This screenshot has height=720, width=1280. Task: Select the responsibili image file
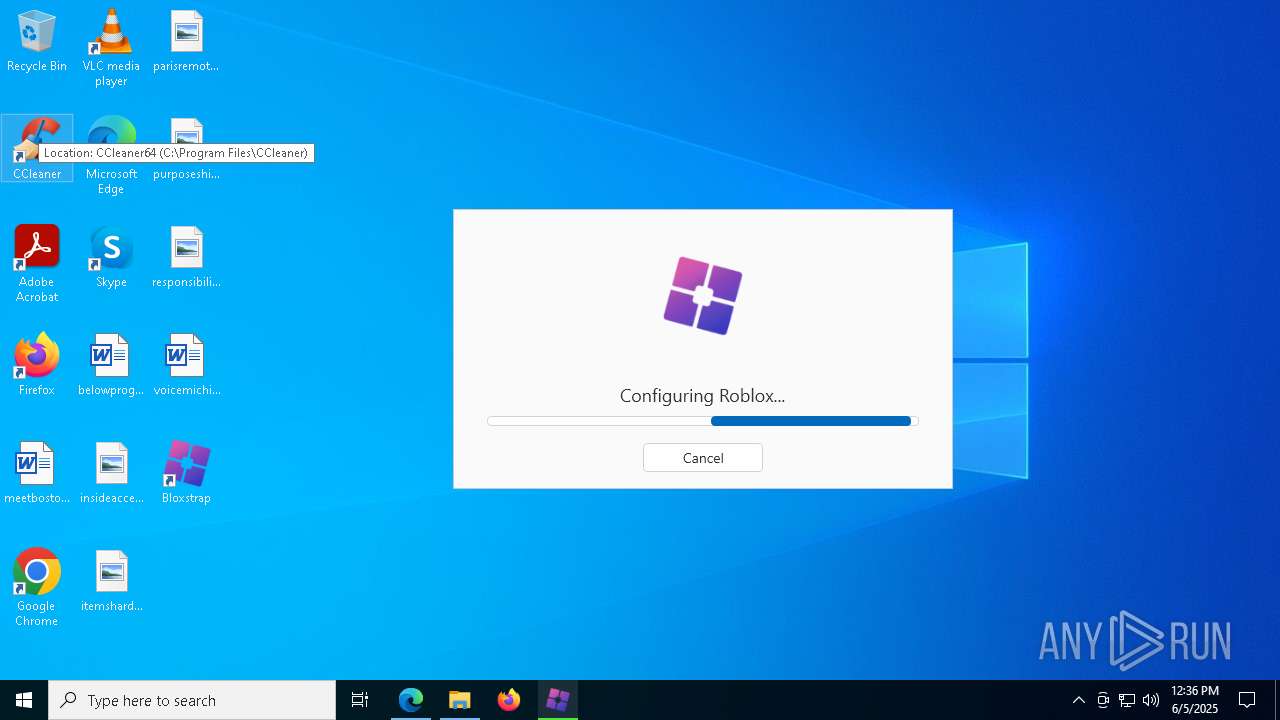(x=186, y=257)
